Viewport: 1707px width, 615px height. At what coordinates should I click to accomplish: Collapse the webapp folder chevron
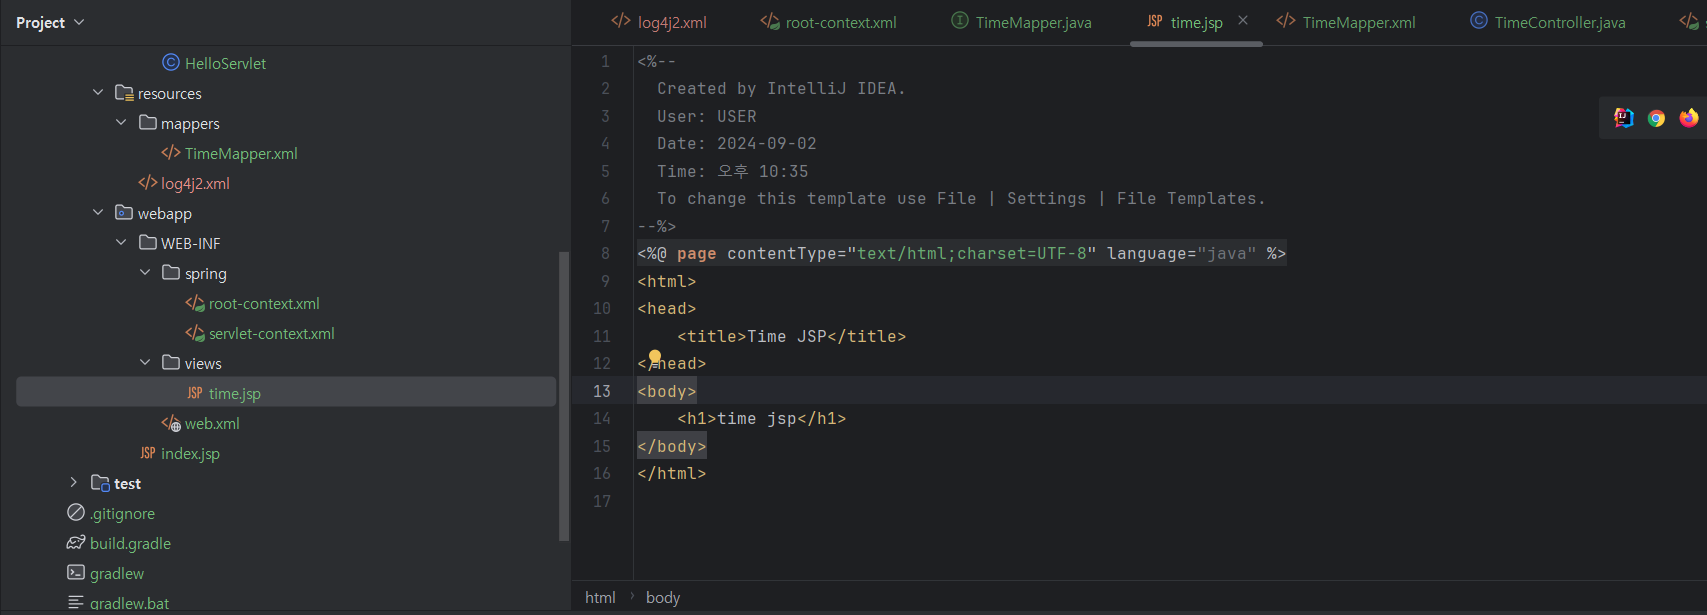(x=98, y=213)
